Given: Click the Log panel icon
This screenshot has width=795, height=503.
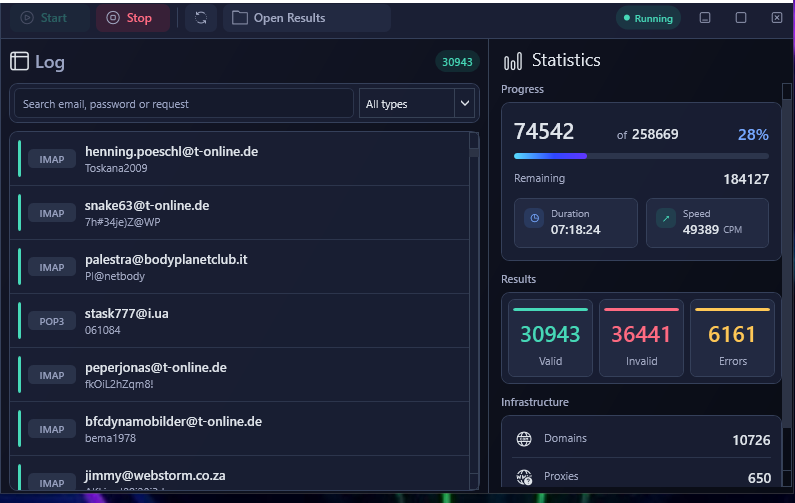Looking at the screenshot, I should (x=19, y=61).
